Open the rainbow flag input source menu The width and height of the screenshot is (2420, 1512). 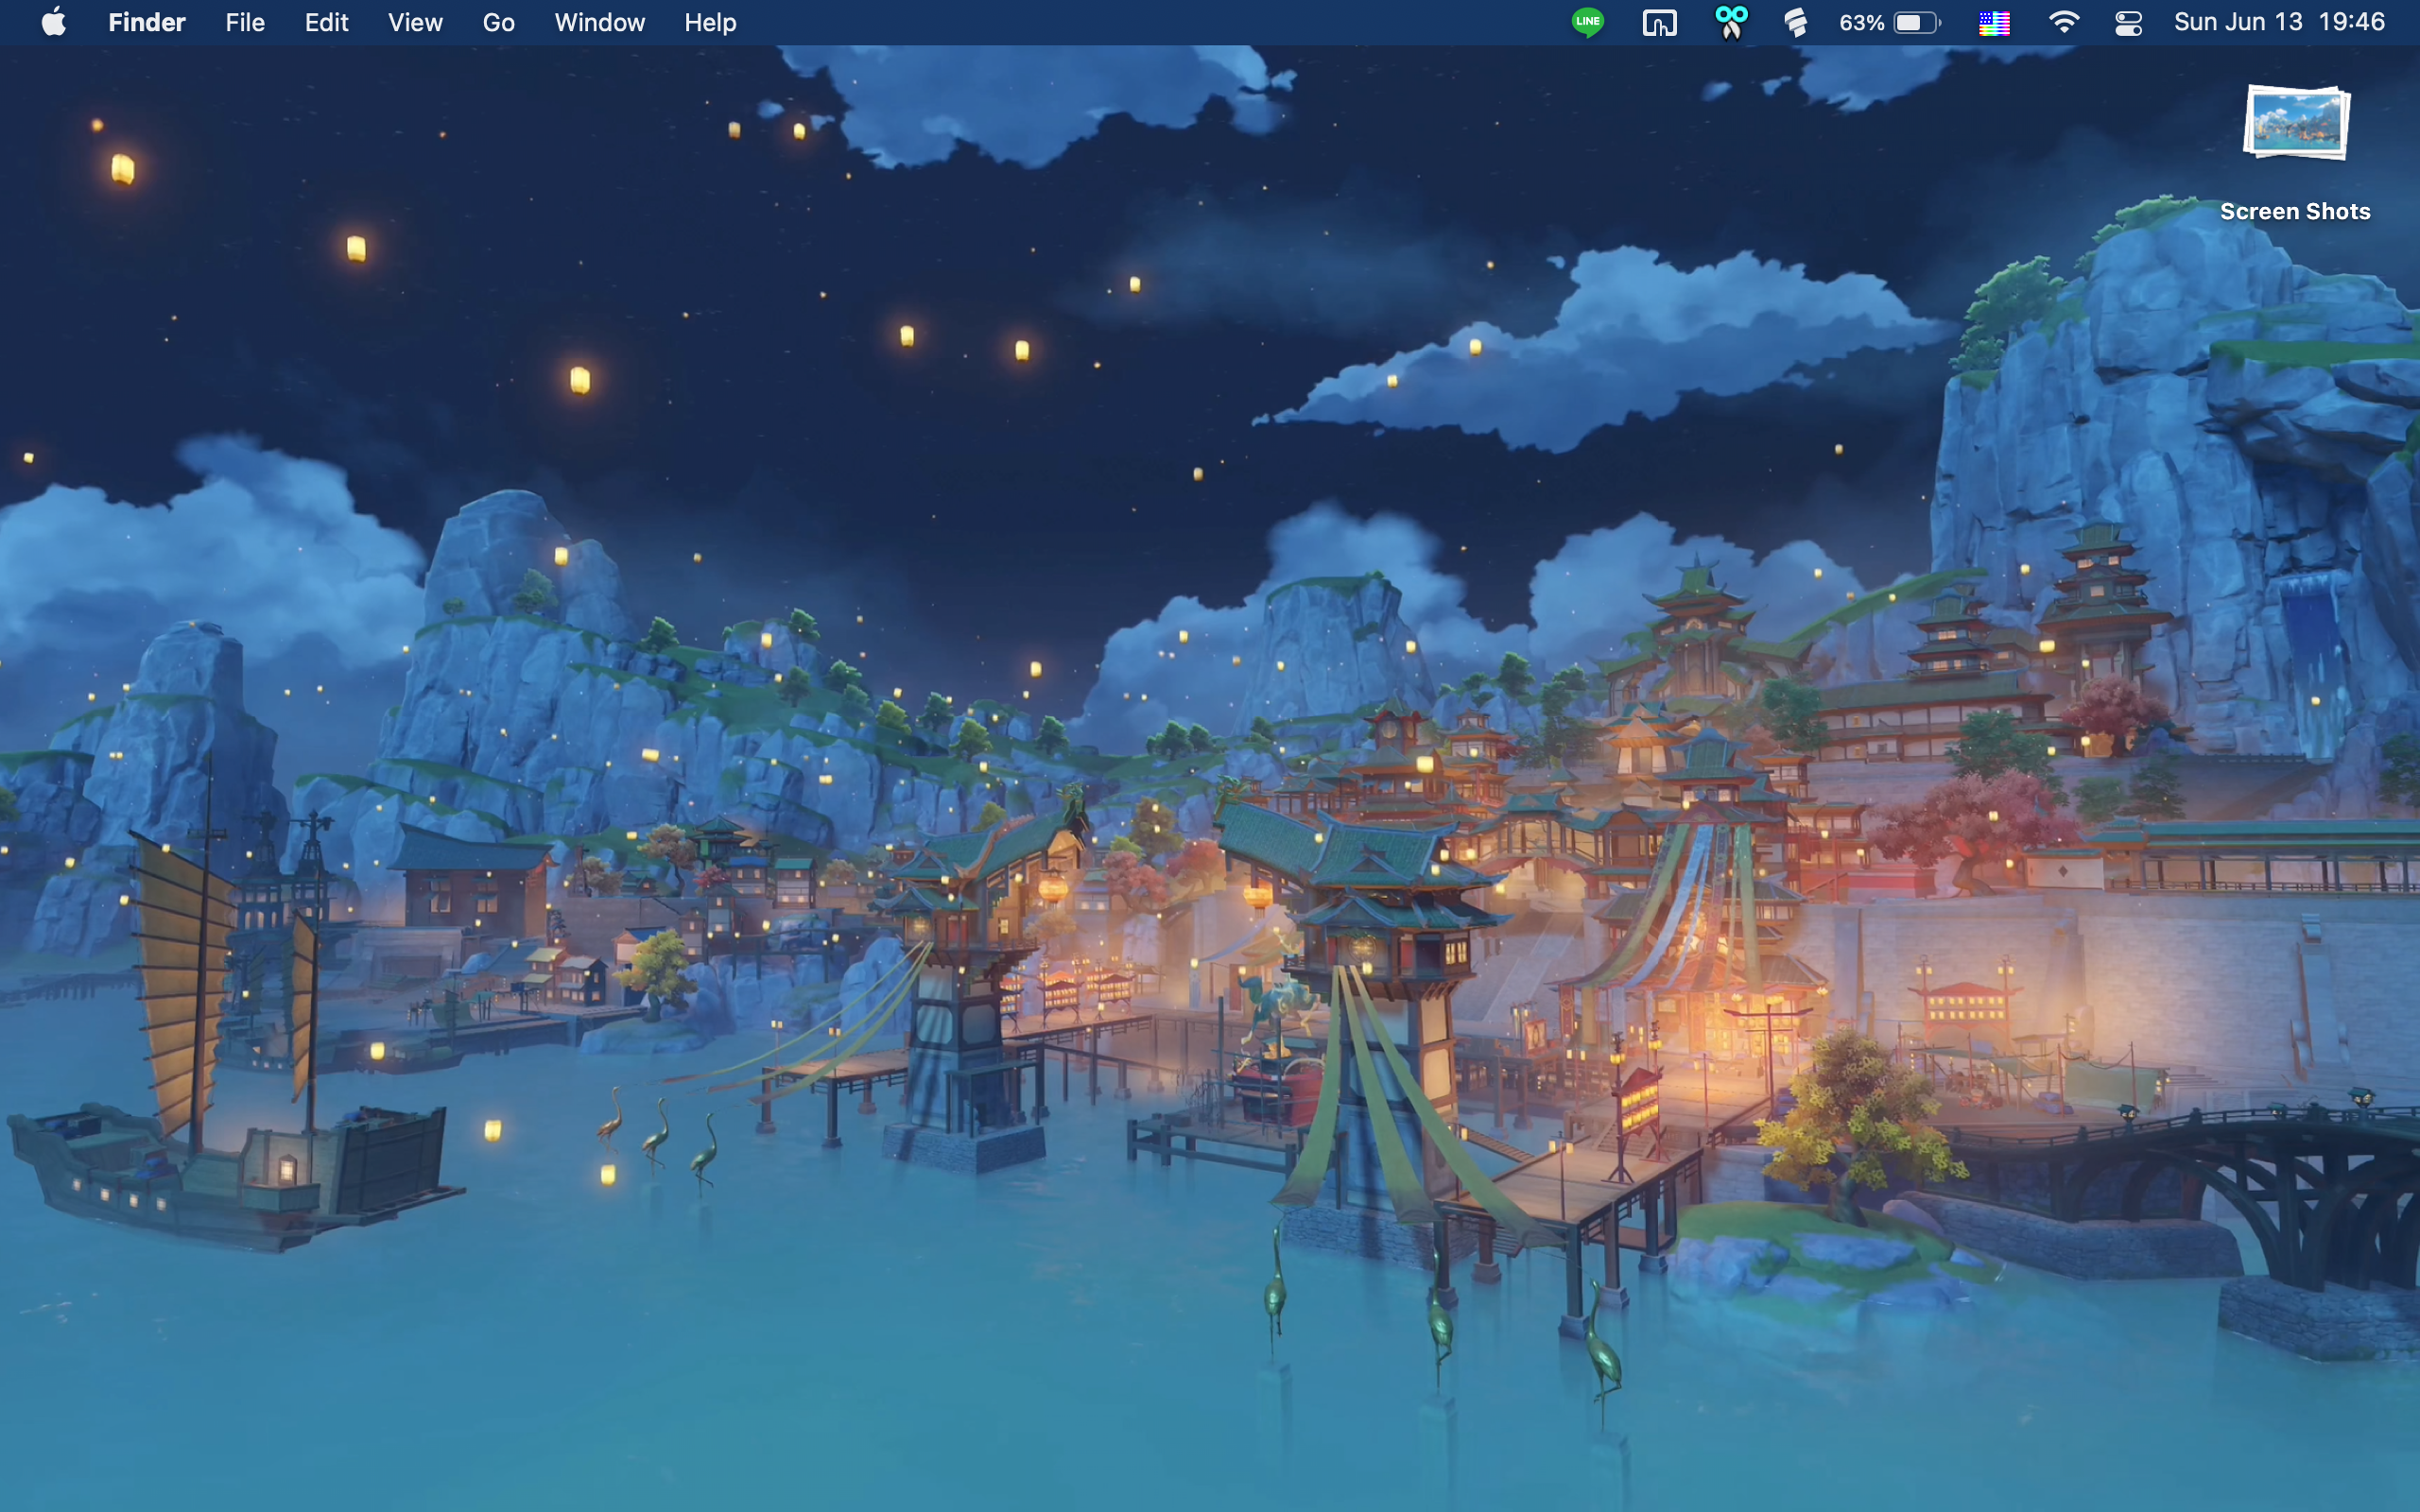click(1994, 22)
